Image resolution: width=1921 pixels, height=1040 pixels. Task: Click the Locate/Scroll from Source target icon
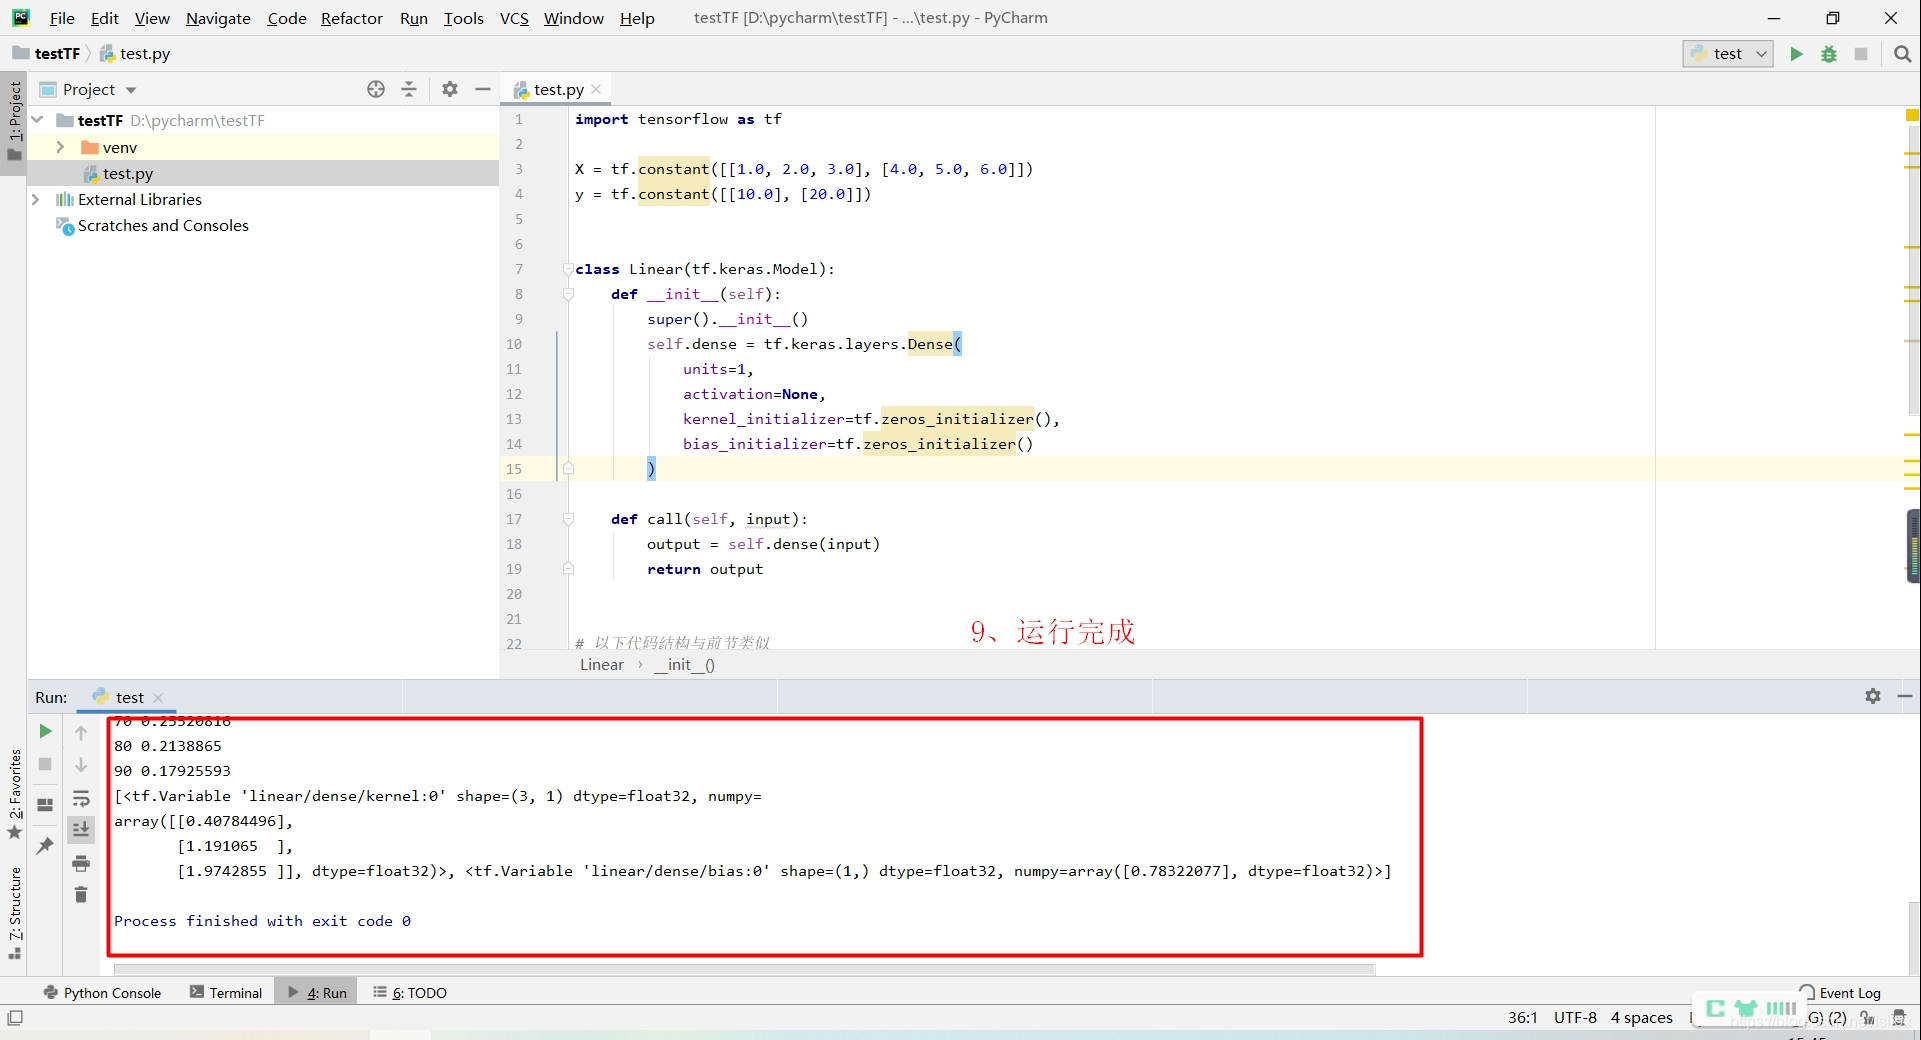click(376, 89)
